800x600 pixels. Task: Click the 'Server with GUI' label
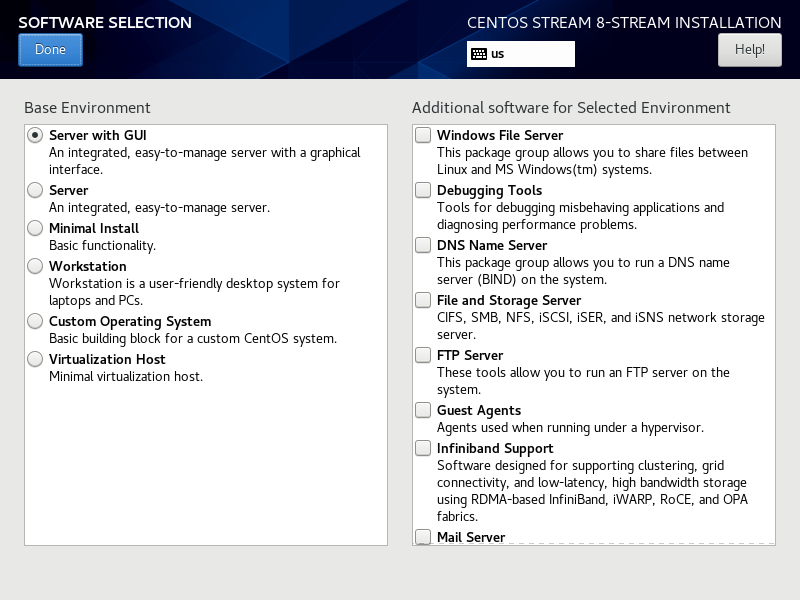[97, 135]
